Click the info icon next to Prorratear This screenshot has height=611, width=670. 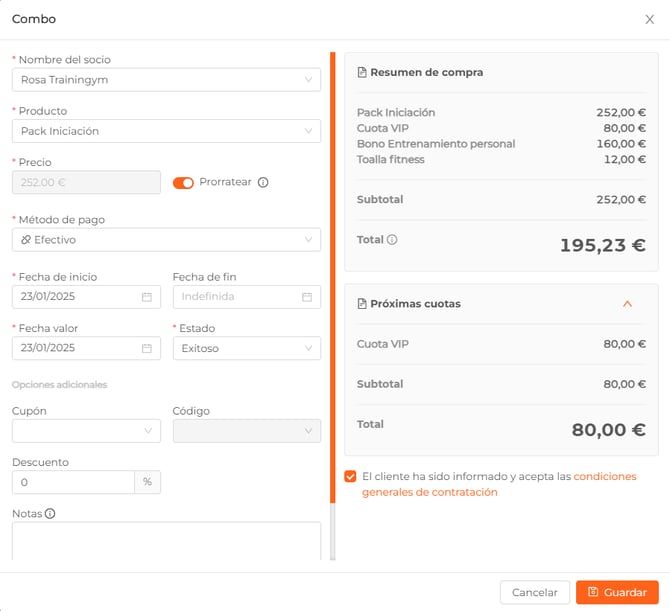click(264, 183)
